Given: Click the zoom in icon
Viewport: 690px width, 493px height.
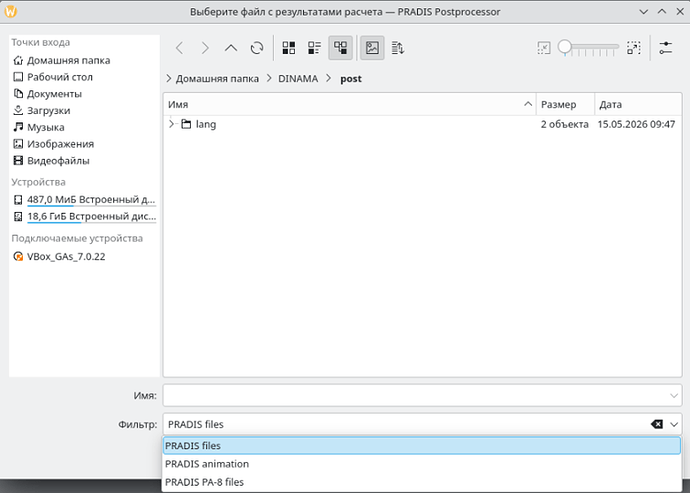Looking at the screenshot, I should pyautogui.click(x=634, y=48).
